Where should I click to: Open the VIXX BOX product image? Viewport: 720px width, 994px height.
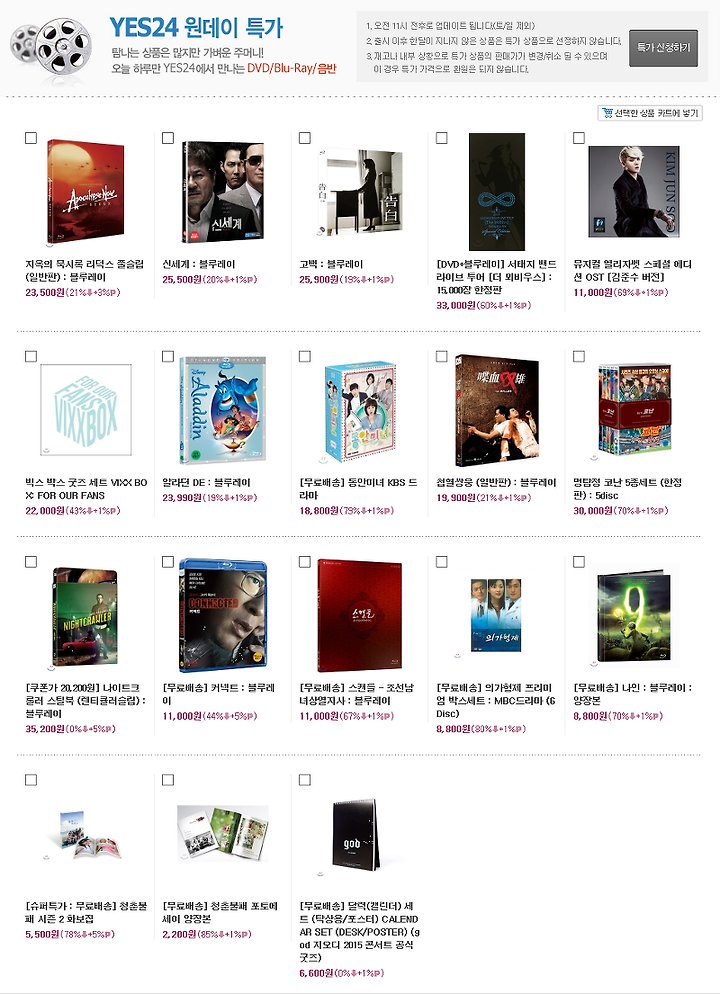(86, 410)
